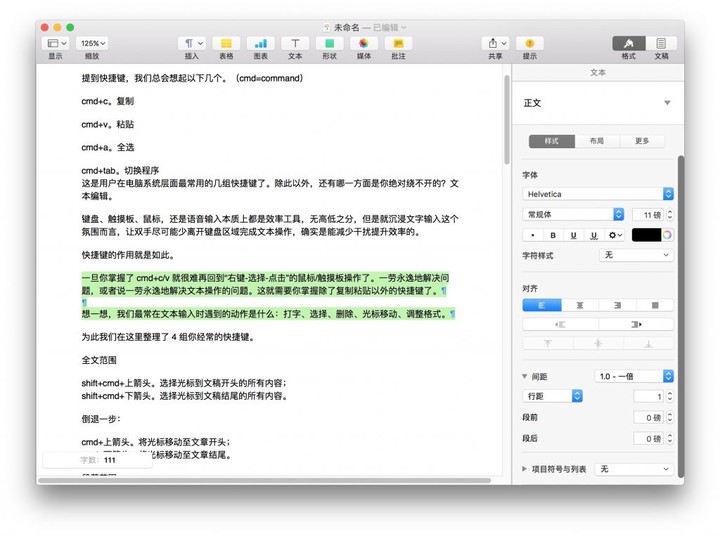The height and width of the screenshot is (536, 720).
Task: Click the black text color swatch
Action: [x=646, y=235]
